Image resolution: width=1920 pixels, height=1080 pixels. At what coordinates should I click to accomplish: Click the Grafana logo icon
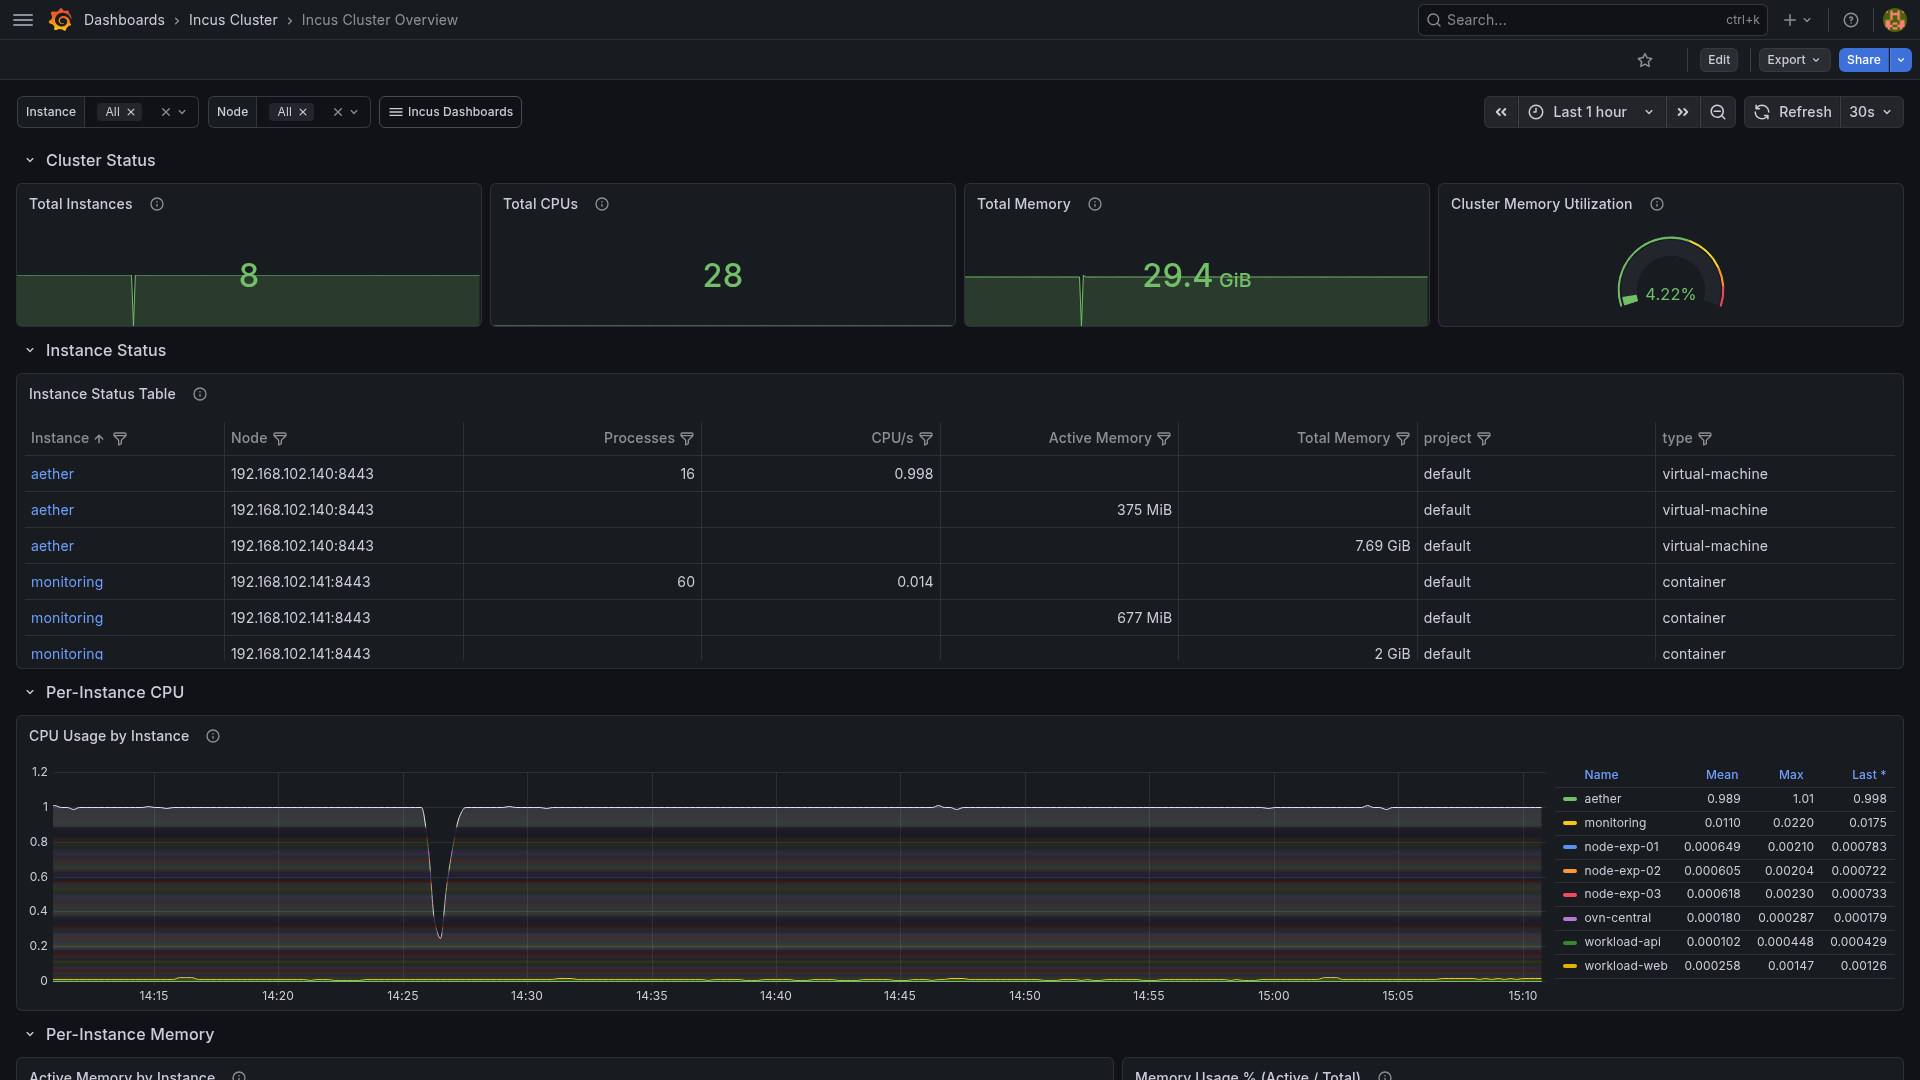coord(60,20)
